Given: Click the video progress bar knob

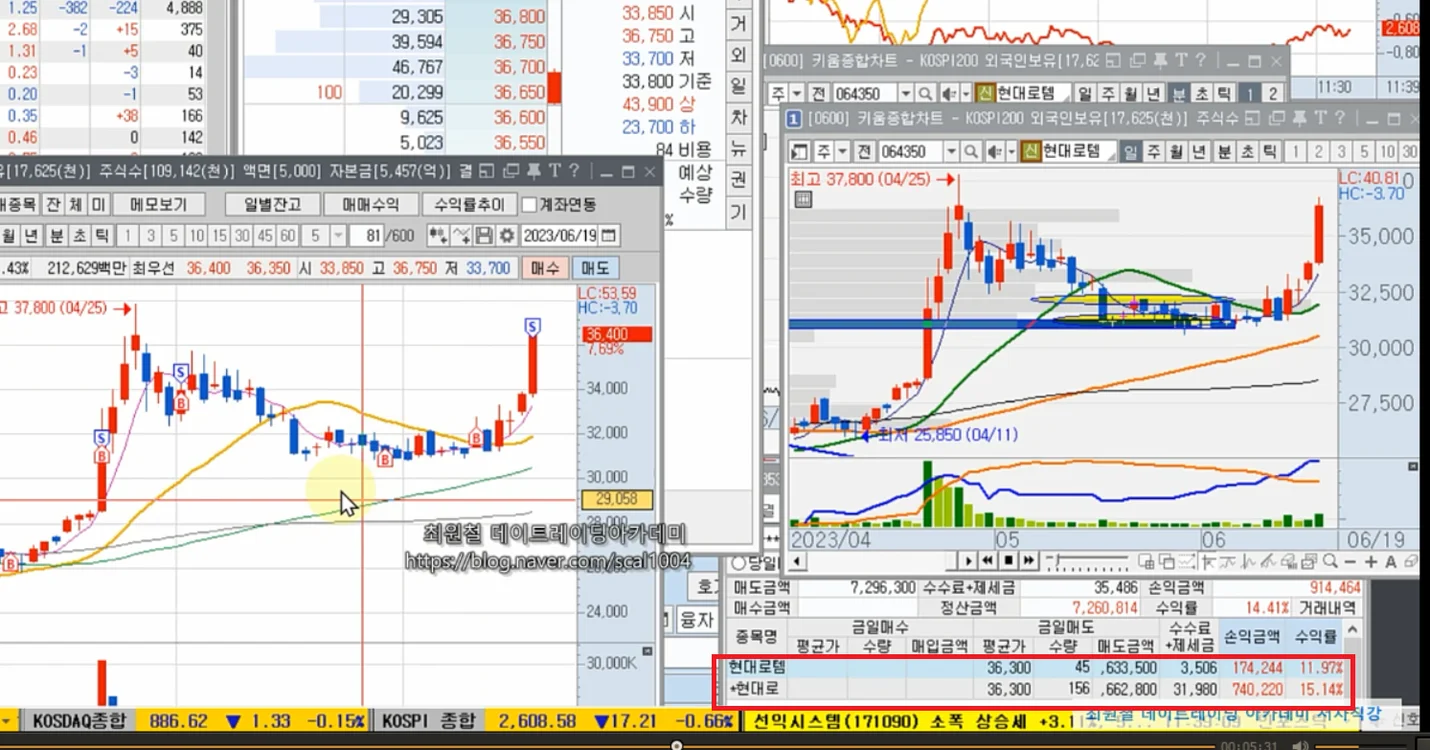Looking at the screenshot, I should (677, 745).
